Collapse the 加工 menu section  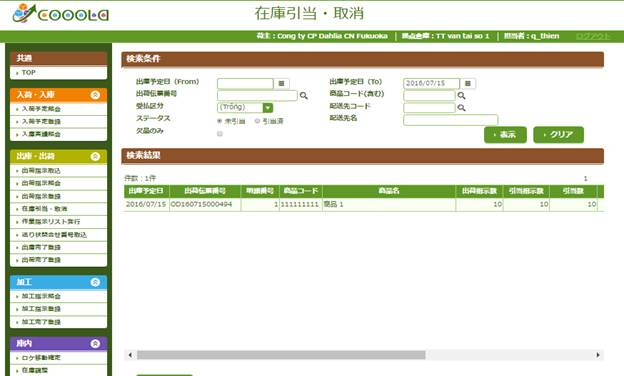click(x=95, y=282)
